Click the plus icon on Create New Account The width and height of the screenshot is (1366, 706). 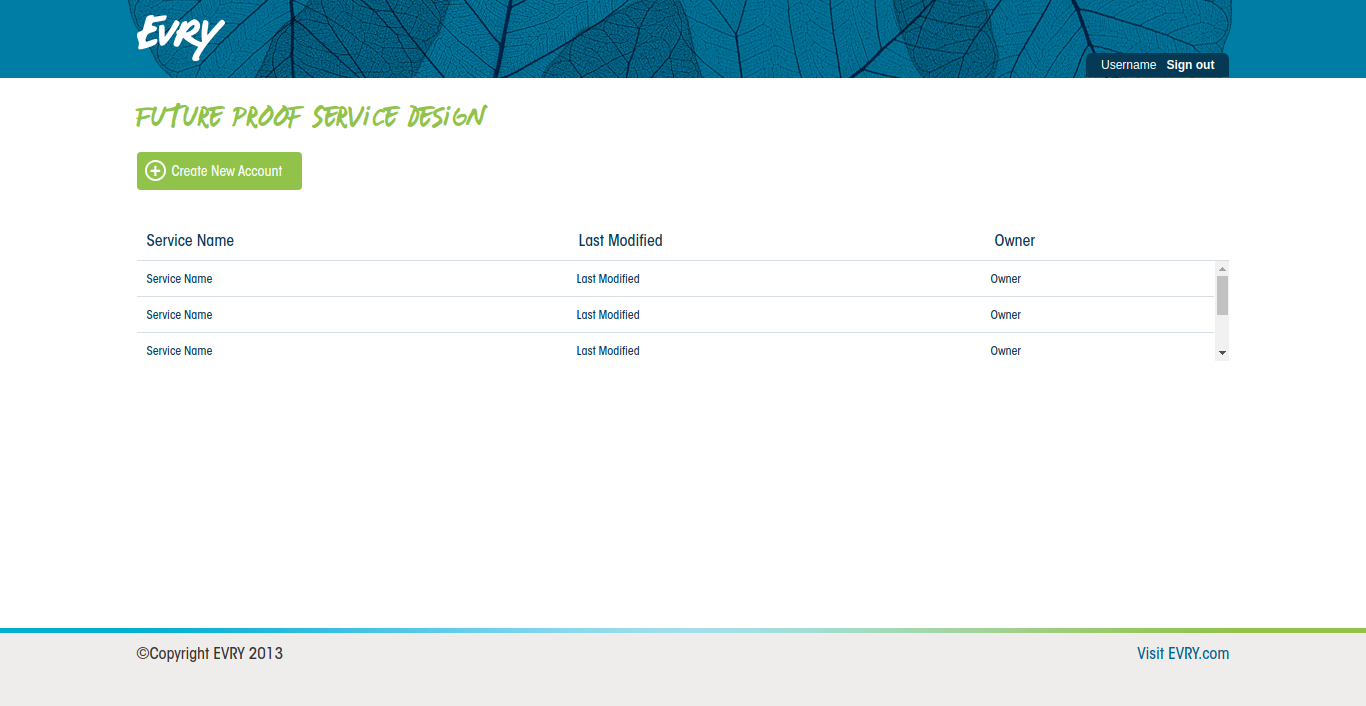click(155, 171)
